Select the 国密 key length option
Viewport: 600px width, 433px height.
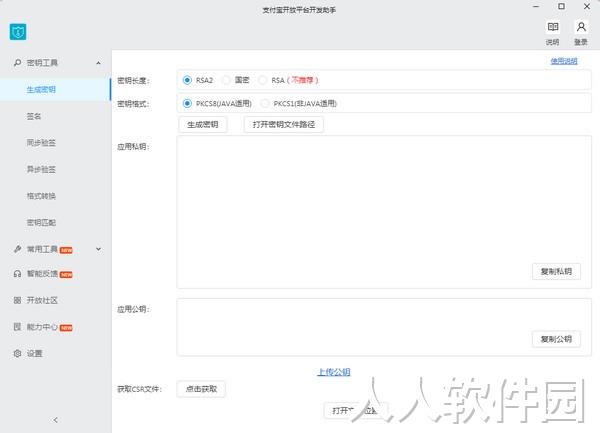click(x=226, y=80)
